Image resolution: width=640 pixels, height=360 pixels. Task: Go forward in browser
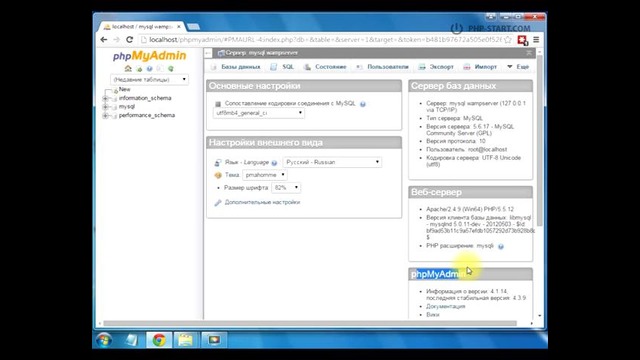[116, 40]
